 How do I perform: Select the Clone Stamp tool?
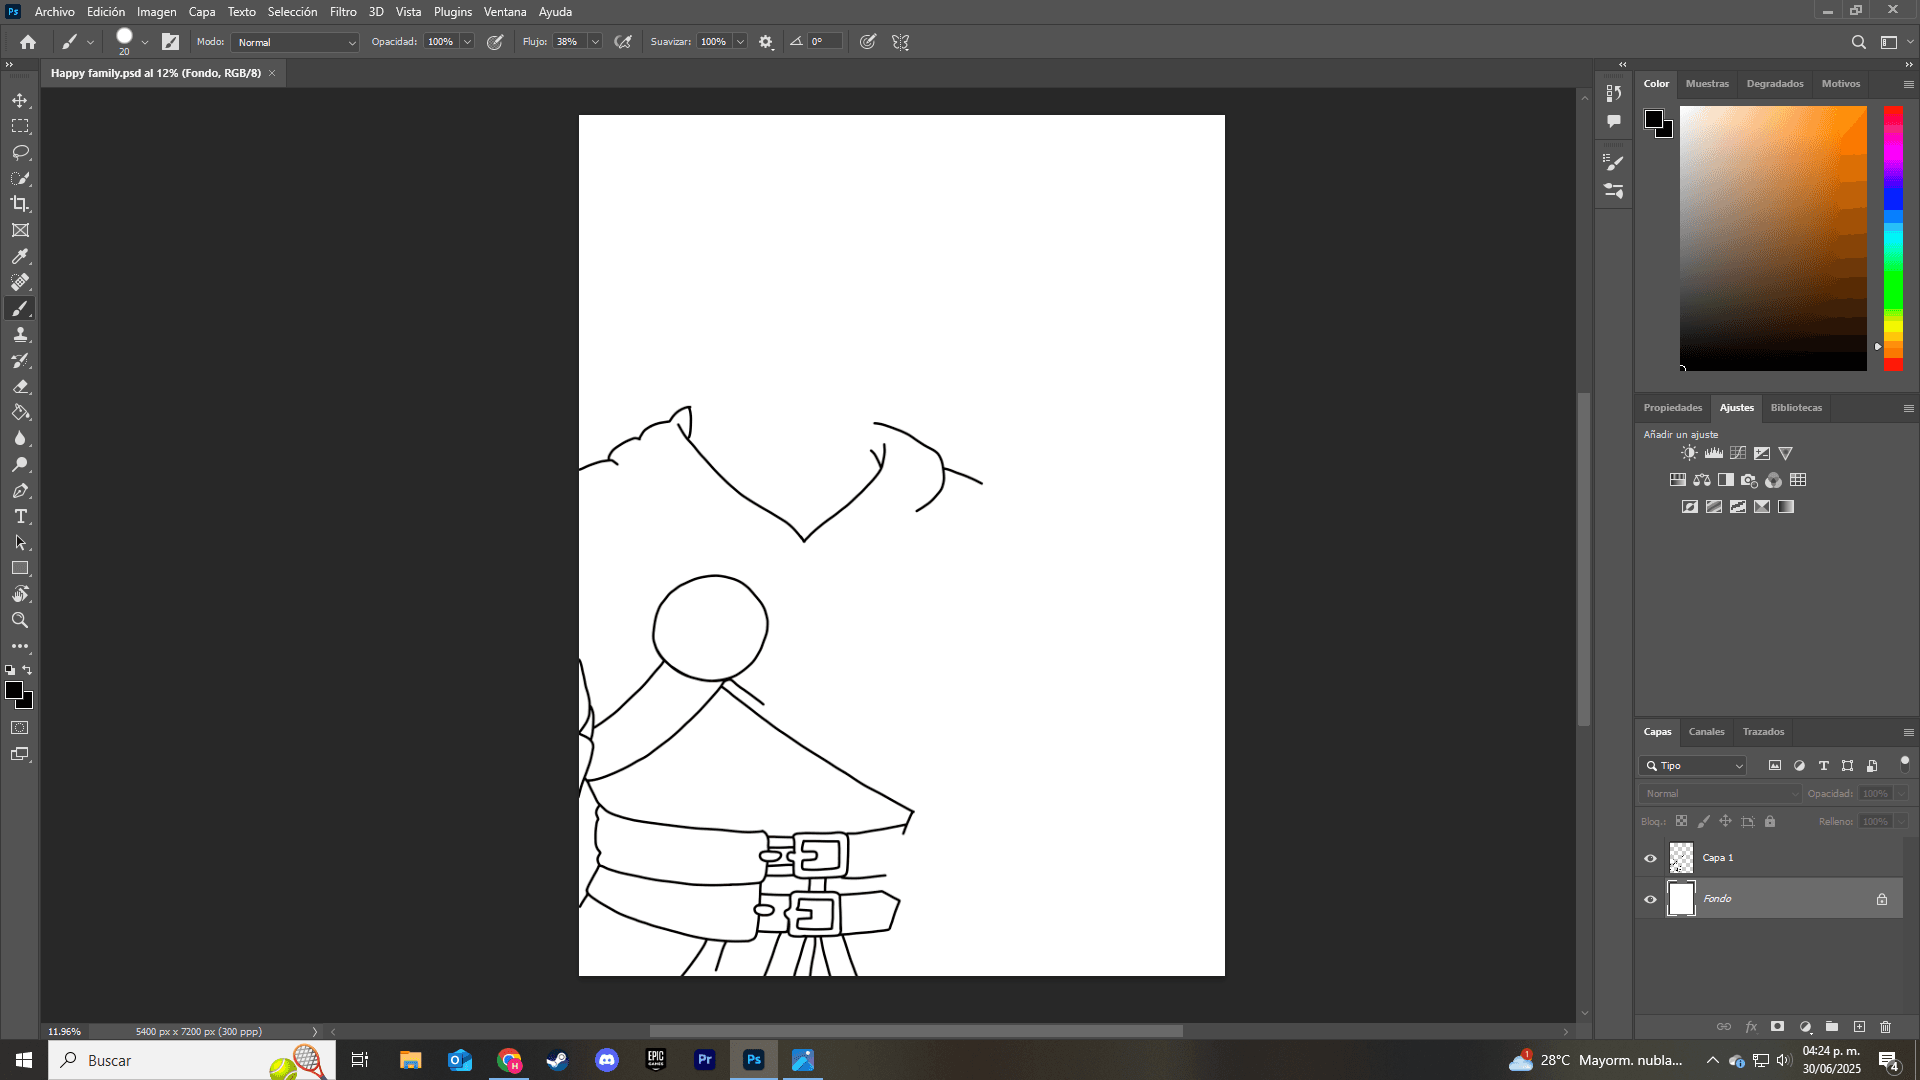click(x=20, y=334)
